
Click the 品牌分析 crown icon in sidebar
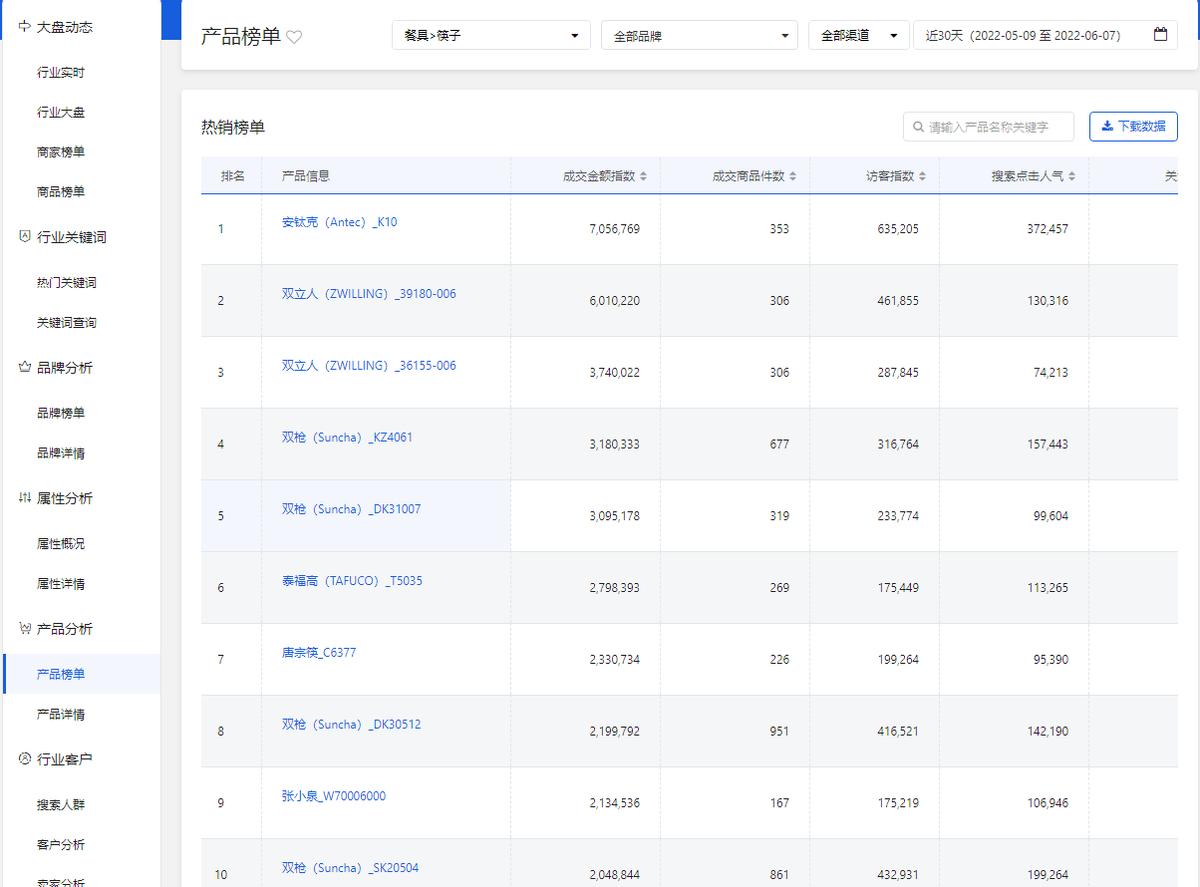click(25, 368)
